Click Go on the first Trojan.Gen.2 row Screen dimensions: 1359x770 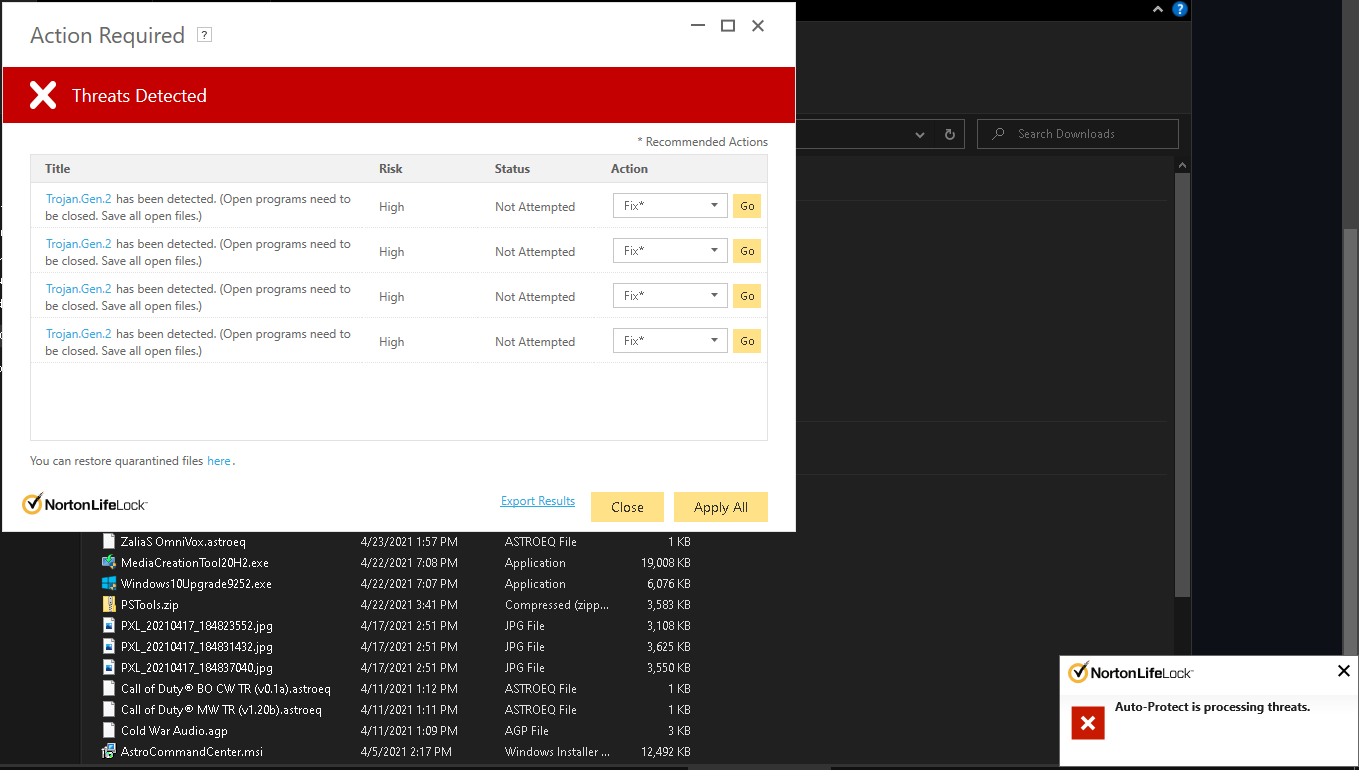coord(746,205)
